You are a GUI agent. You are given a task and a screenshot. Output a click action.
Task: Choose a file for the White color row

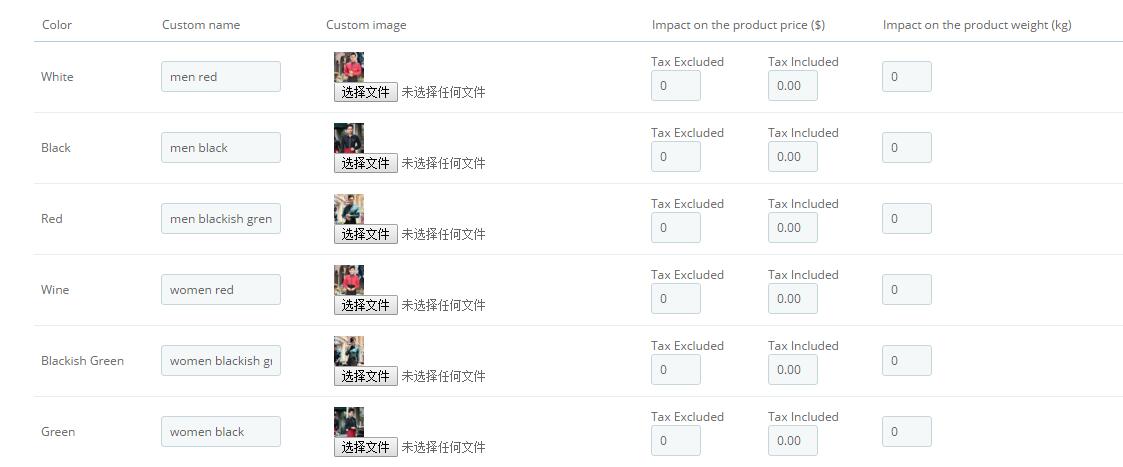point(365,92)
